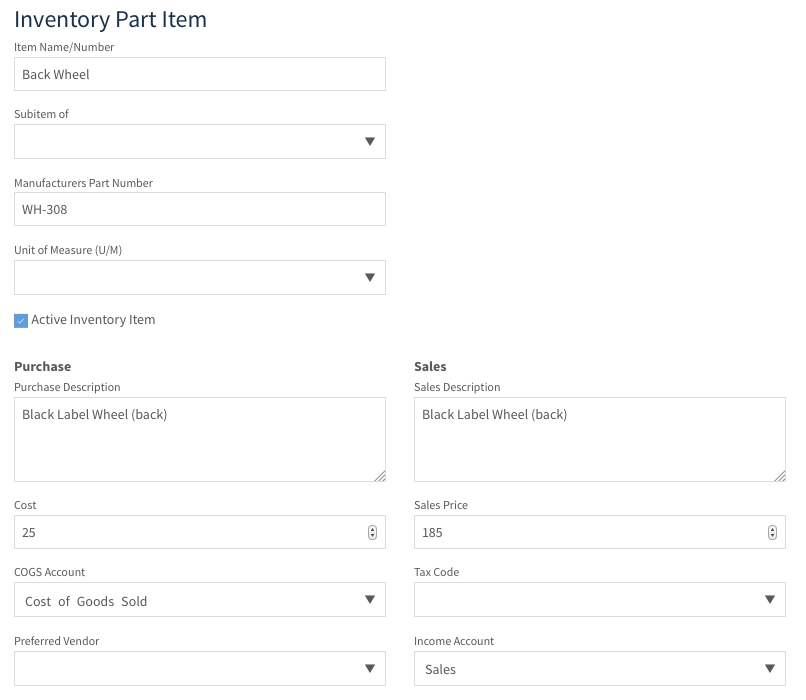This screenshot has width=806, height=700.
Task: Expand the Income Account dropdown arrow
Action: [x=770, y=669]
